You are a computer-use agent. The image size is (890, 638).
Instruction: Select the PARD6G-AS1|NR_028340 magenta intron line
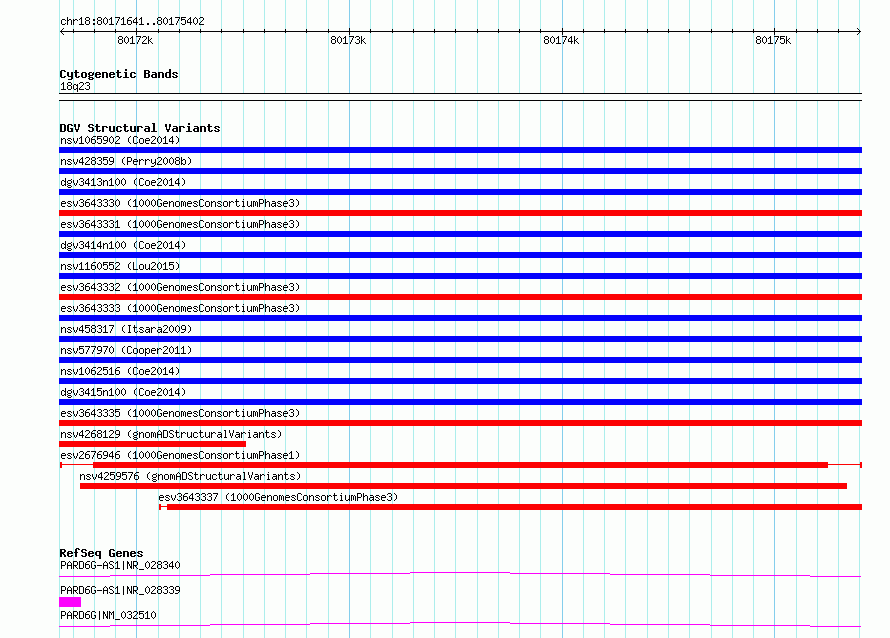pyautogui.click(x=460, y=574)
